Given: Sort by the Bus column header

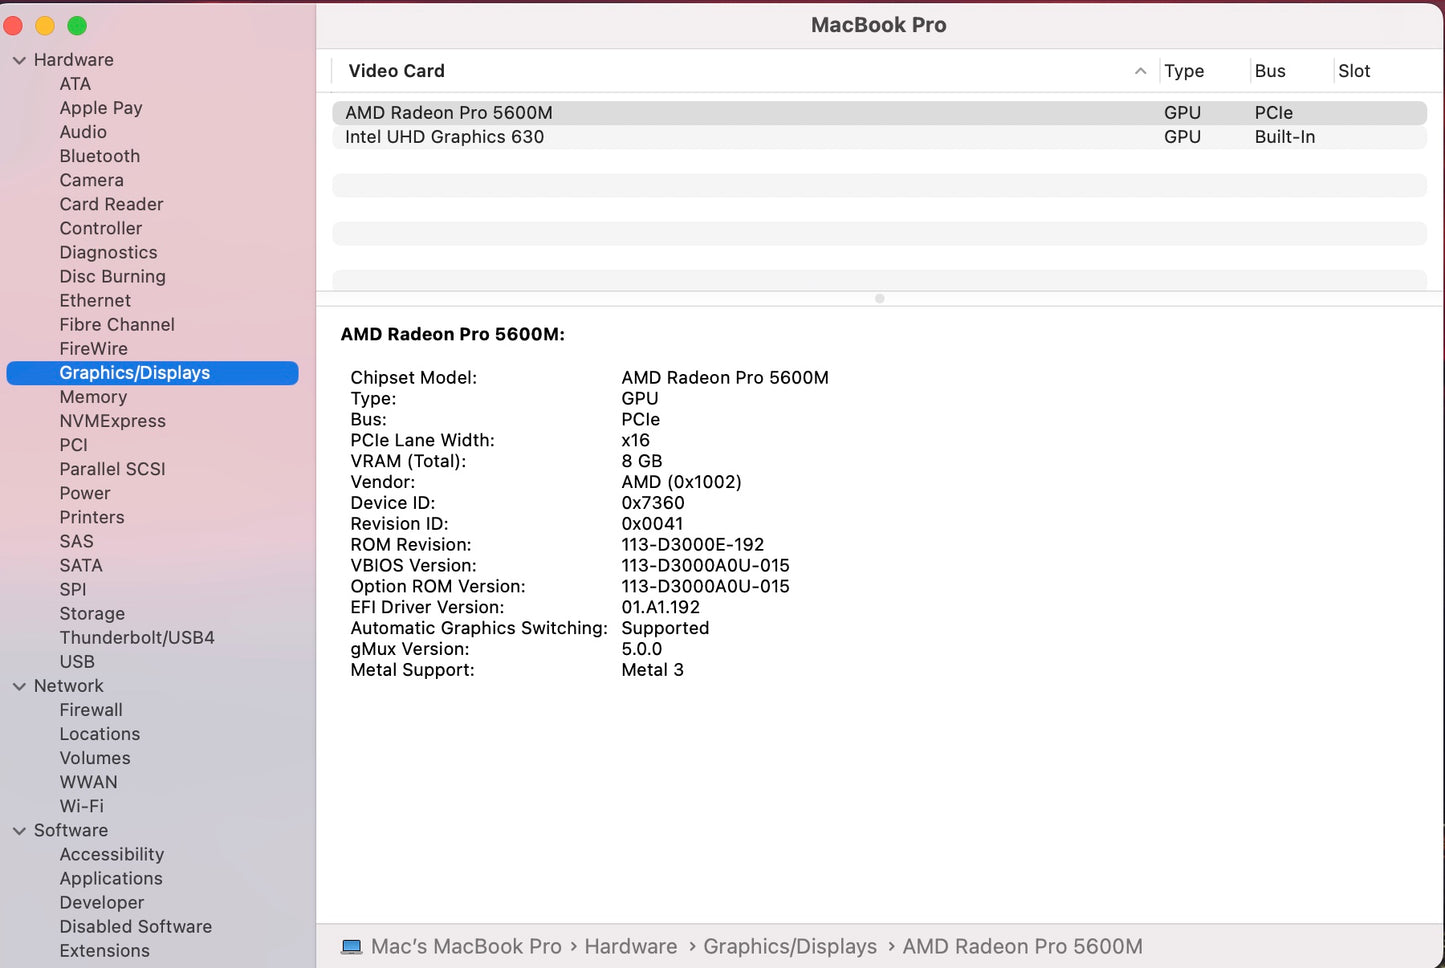Looking at the screenshot, I should tap(1270, 71).
